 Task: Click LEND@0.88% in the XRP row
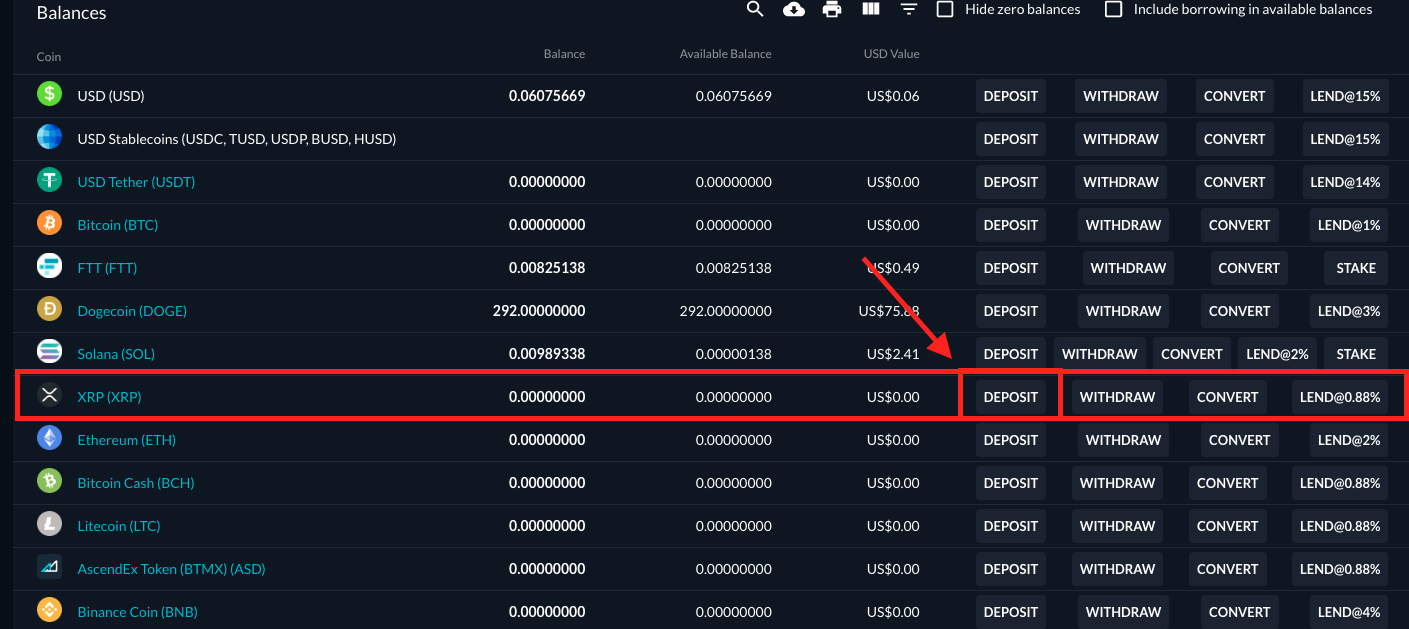[x=1340, y=397]
